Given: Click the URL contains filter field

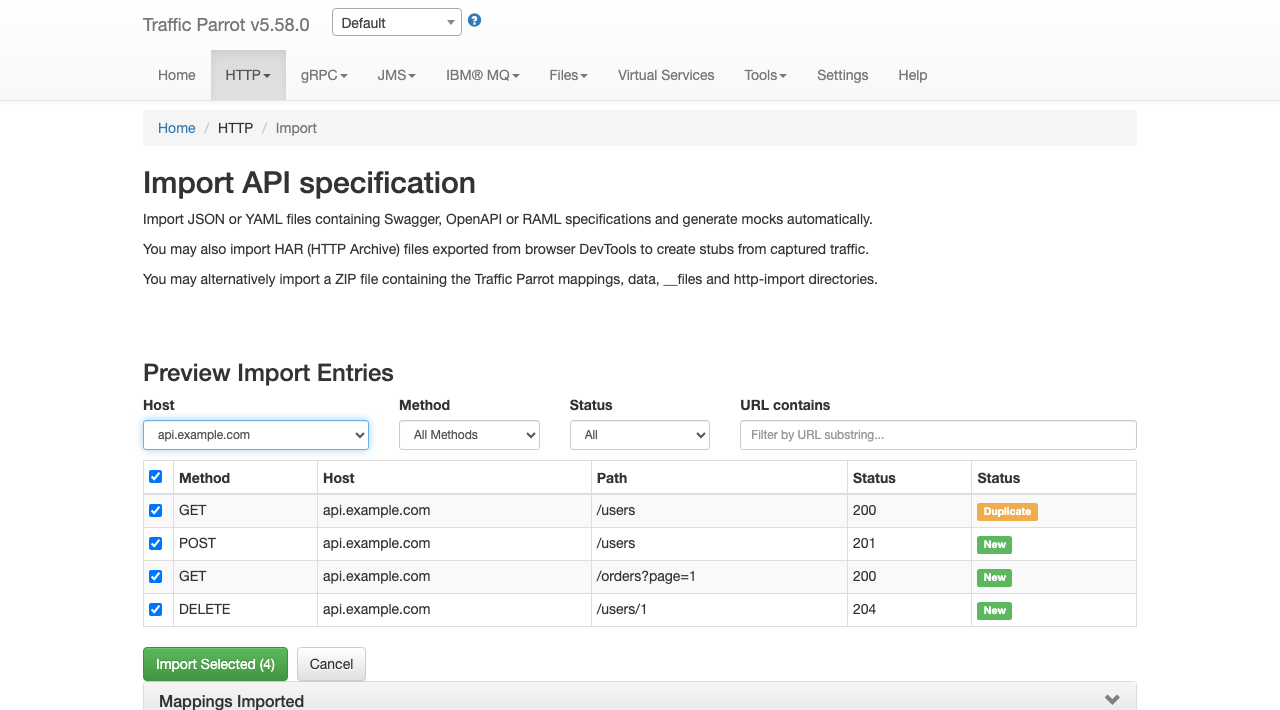Looking at the screenshot, I should [x=938, y=435].
